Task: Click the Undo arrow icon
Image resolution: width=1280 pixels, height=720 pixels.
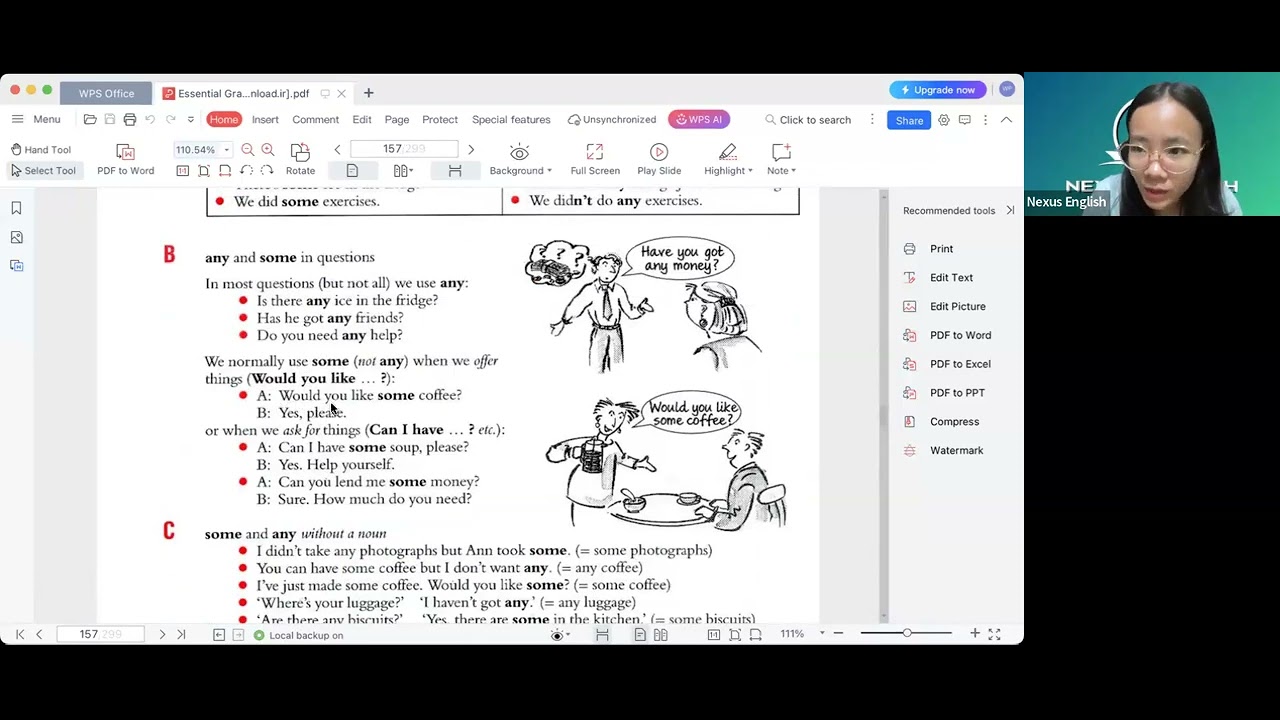Action: tap(150, 120)
